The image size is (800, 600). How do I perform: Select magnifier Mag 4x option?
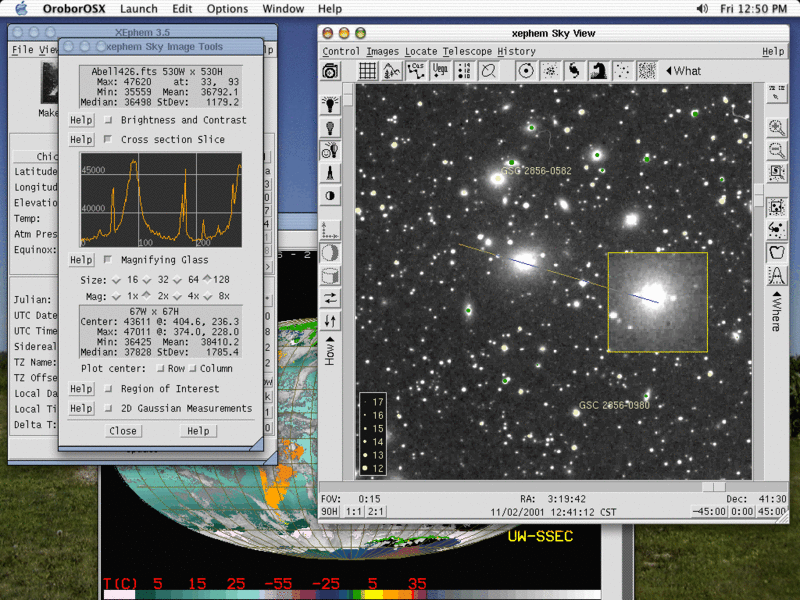click(177, 296)
